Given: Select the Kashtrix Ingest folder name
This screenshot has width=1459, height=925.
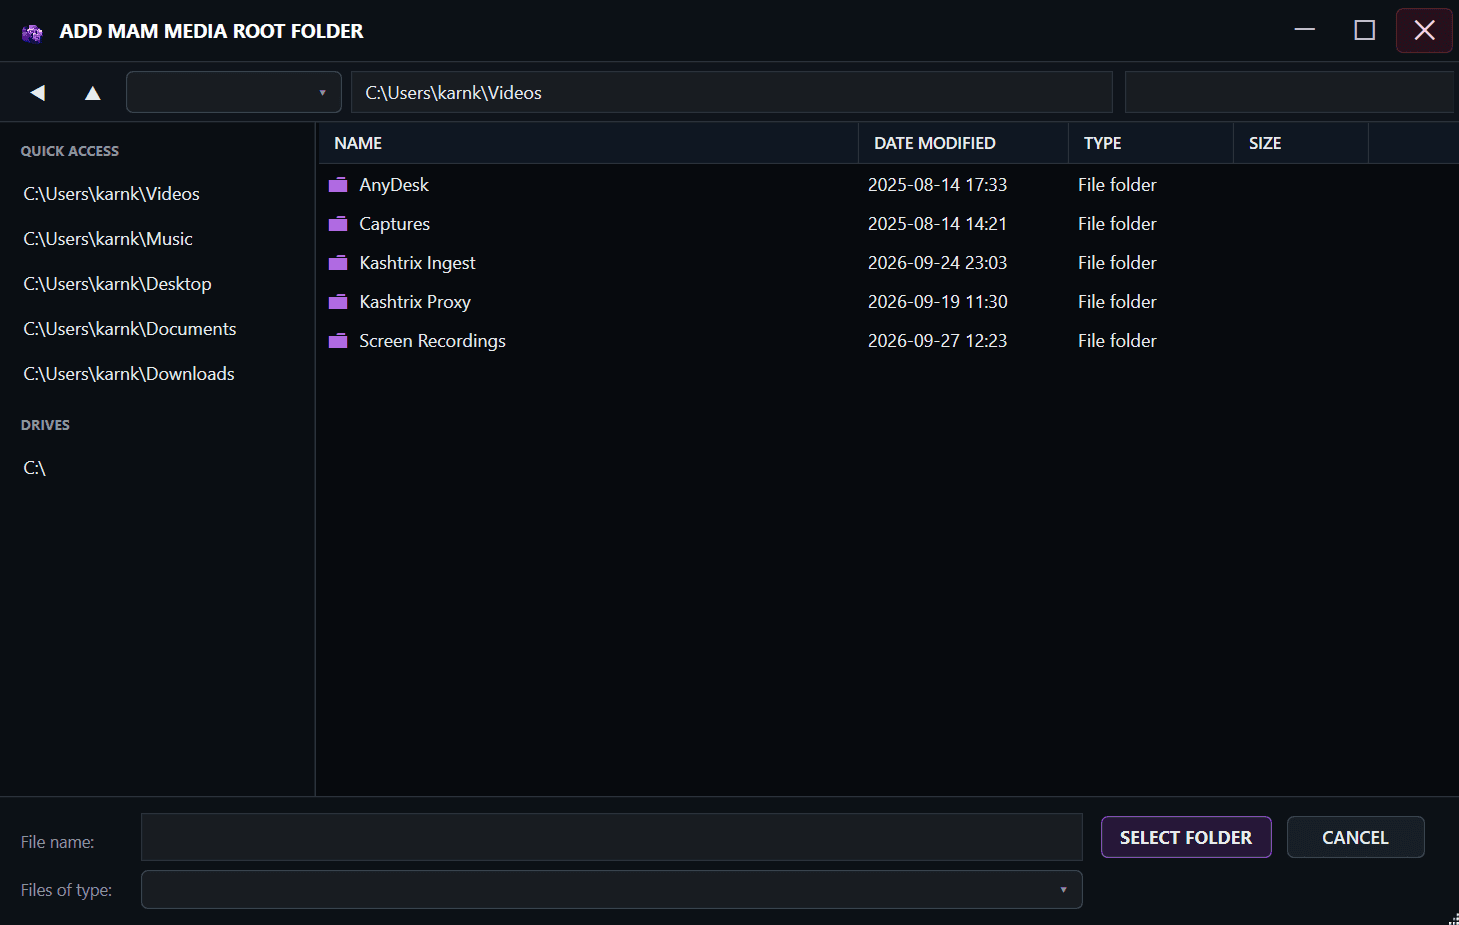Looking at the screenshot, I should [x=418, y=263].
